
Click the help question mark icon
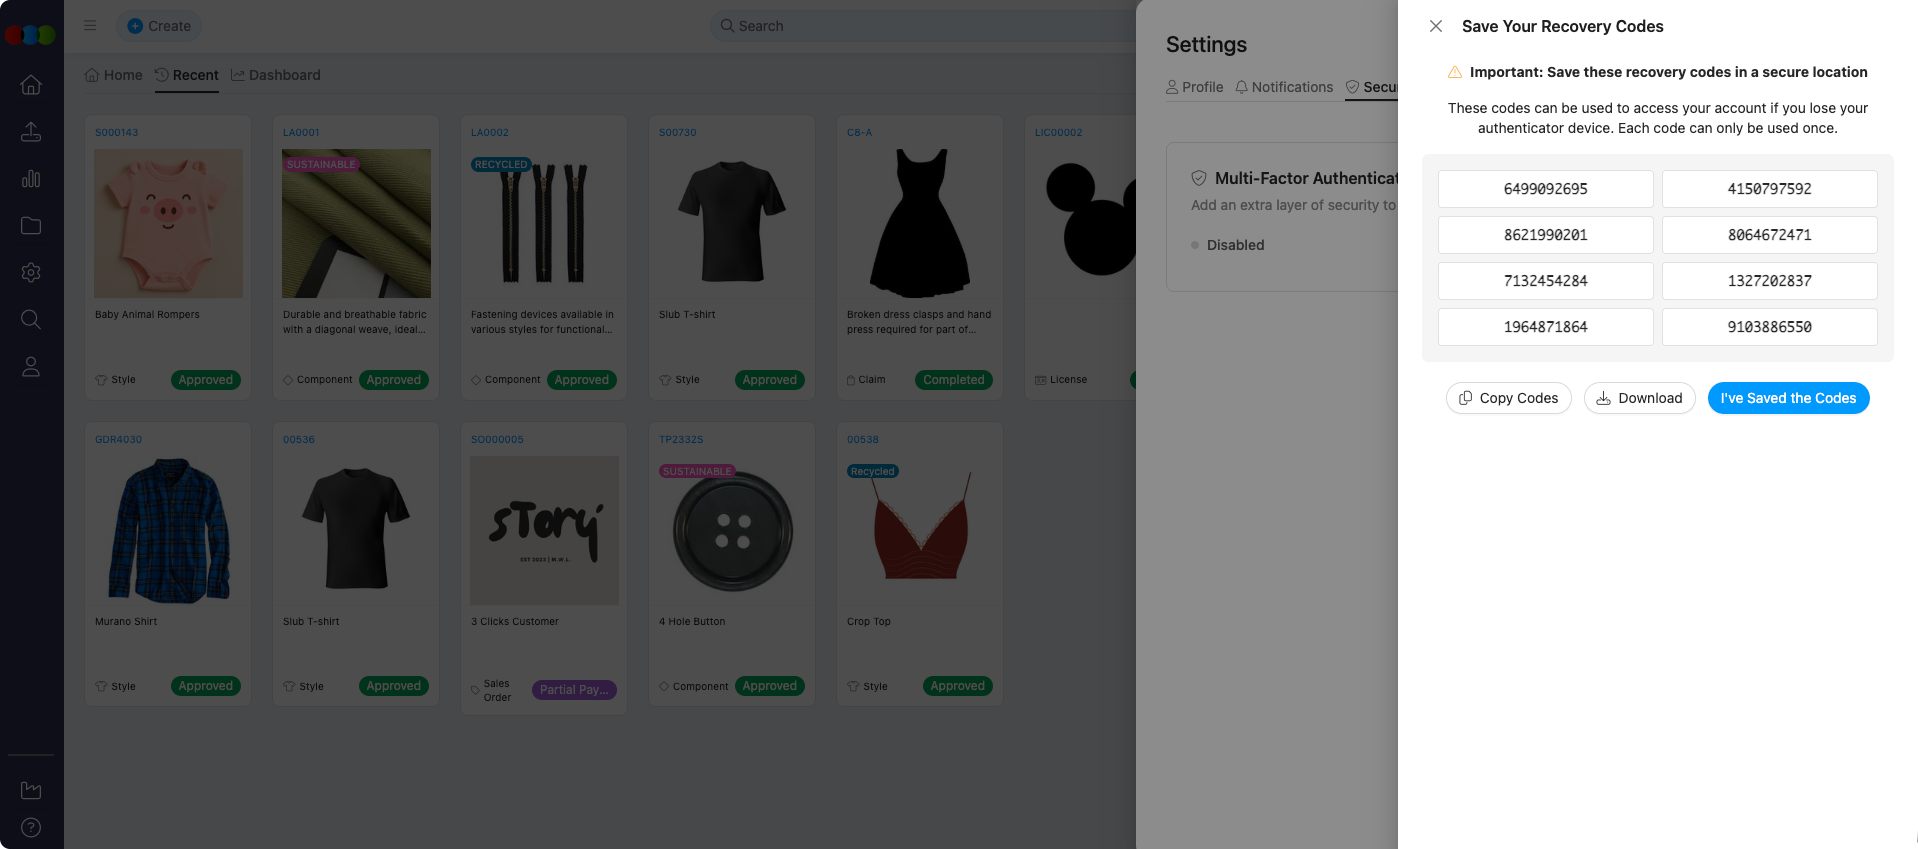[x=31, y=827]
